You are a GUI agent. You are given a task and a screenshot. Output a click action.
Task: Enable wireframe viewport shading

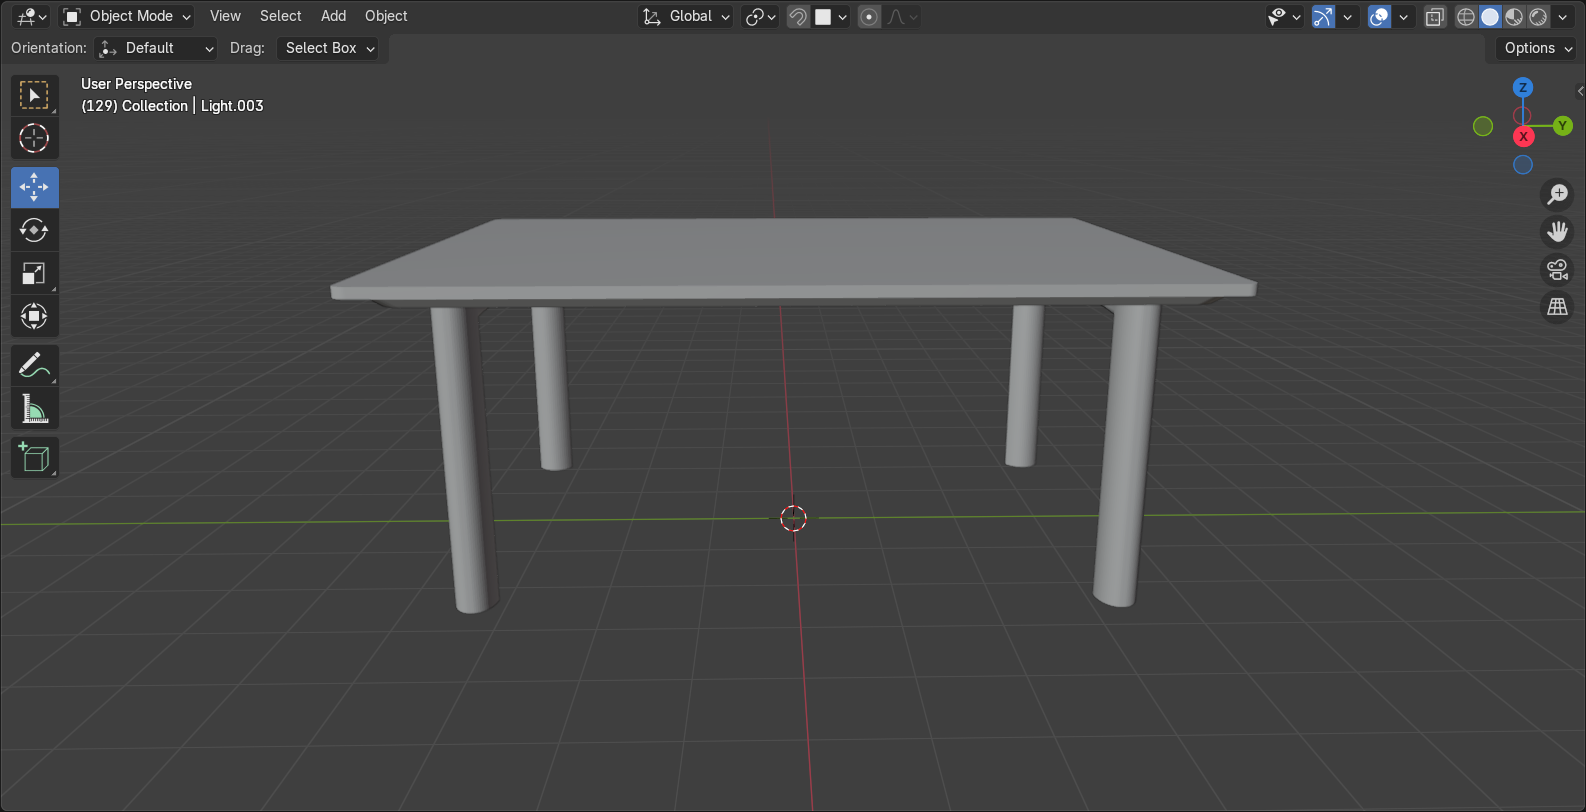pos(1466,17)
